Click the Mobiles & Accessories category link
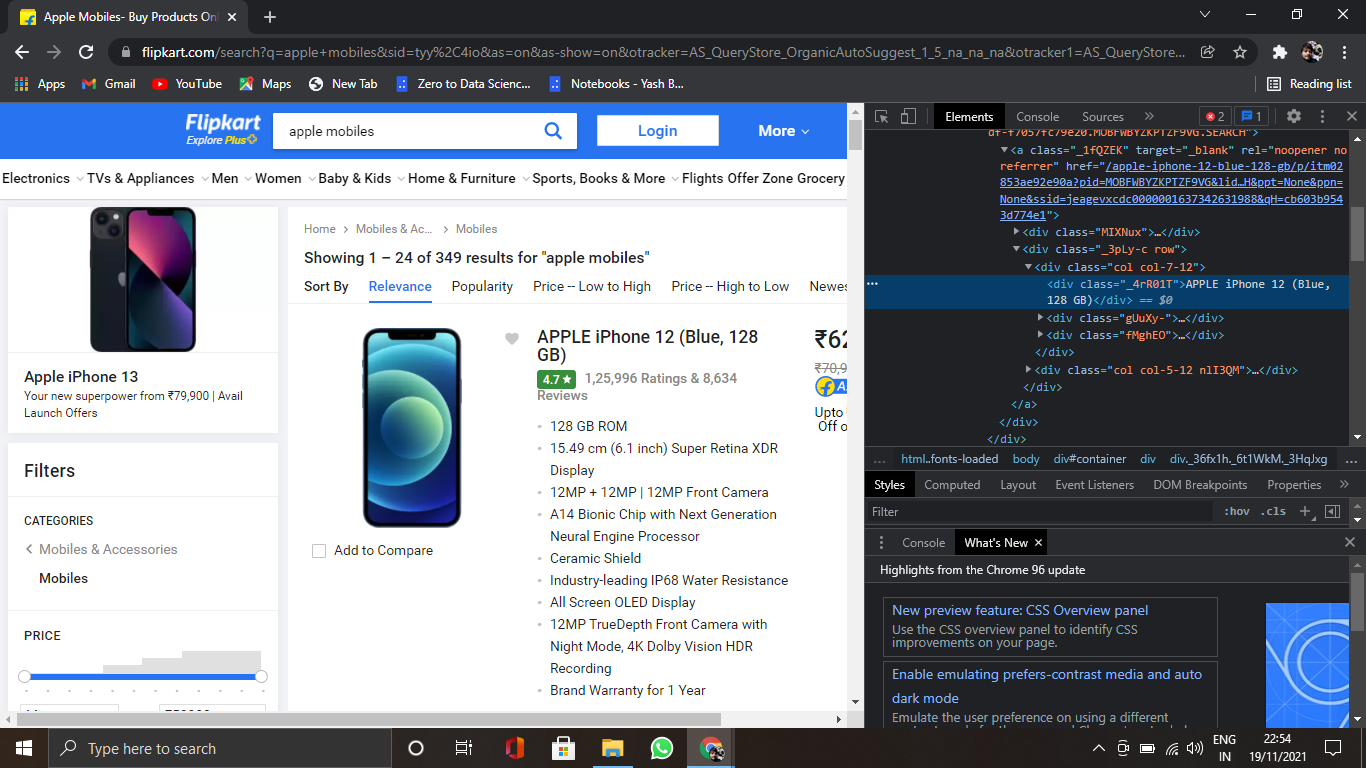The height and width of the screenshot is (768, 1366). [x=108, y=549]
